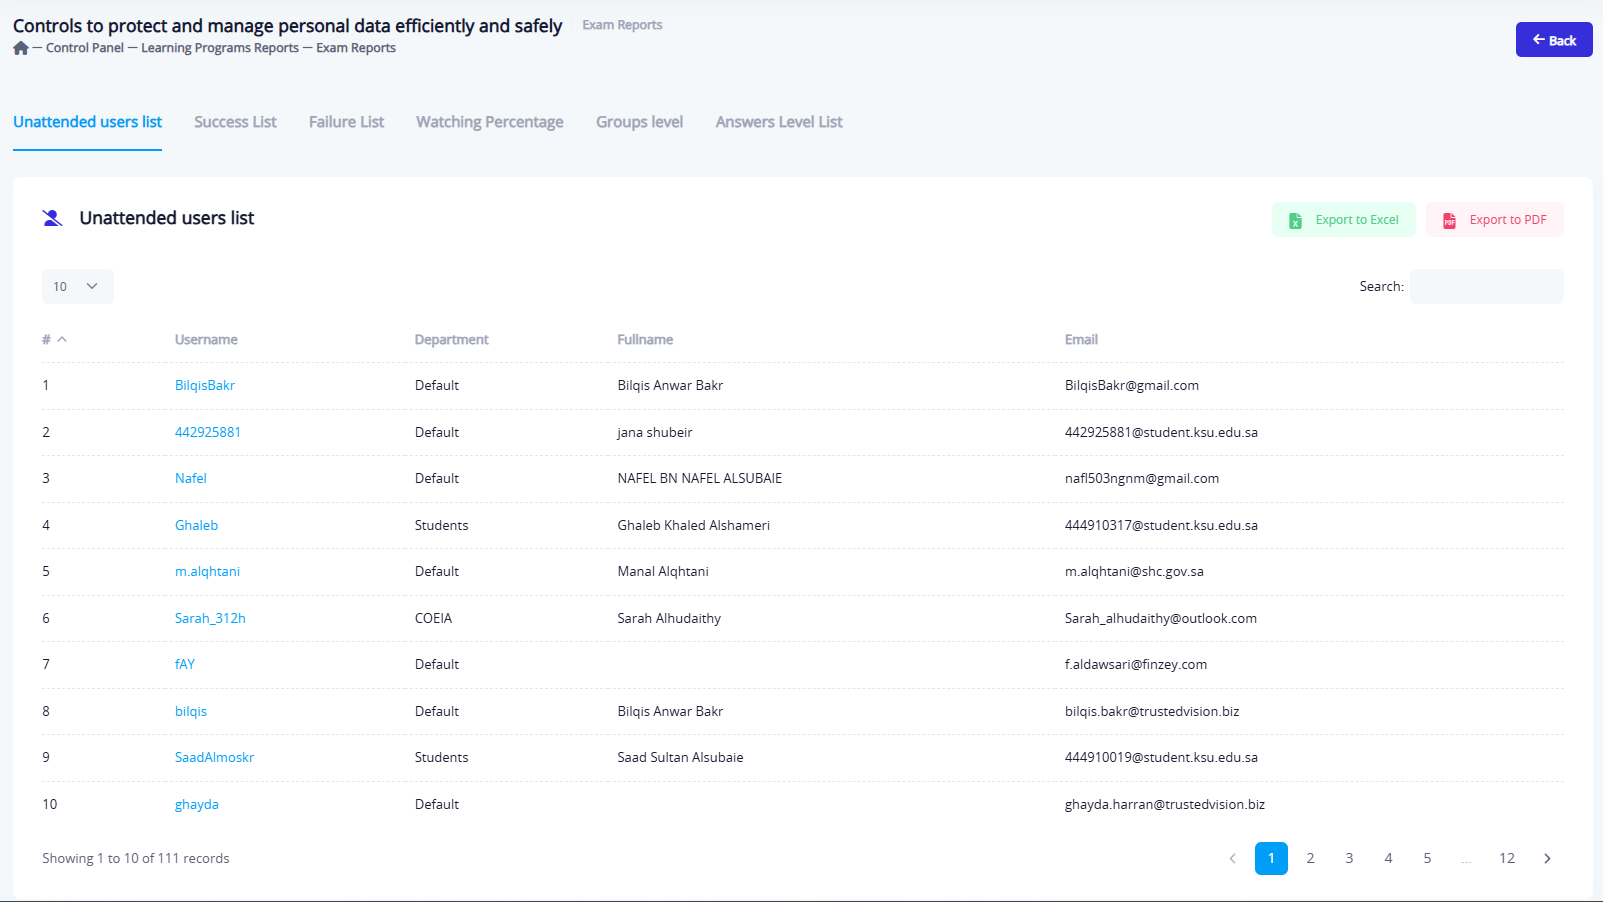The width and height of the screenshot is (1603, 902).
Task: Open the Failure List tab
Action: point(346,122)
